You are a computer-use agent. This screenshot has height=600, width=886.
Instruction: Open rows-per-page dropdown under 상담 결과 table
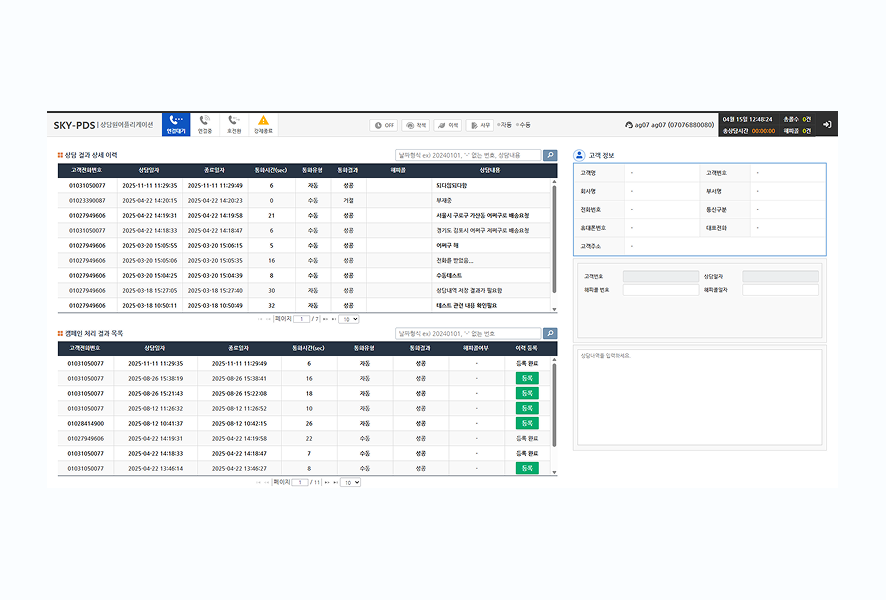pos(349,319)
